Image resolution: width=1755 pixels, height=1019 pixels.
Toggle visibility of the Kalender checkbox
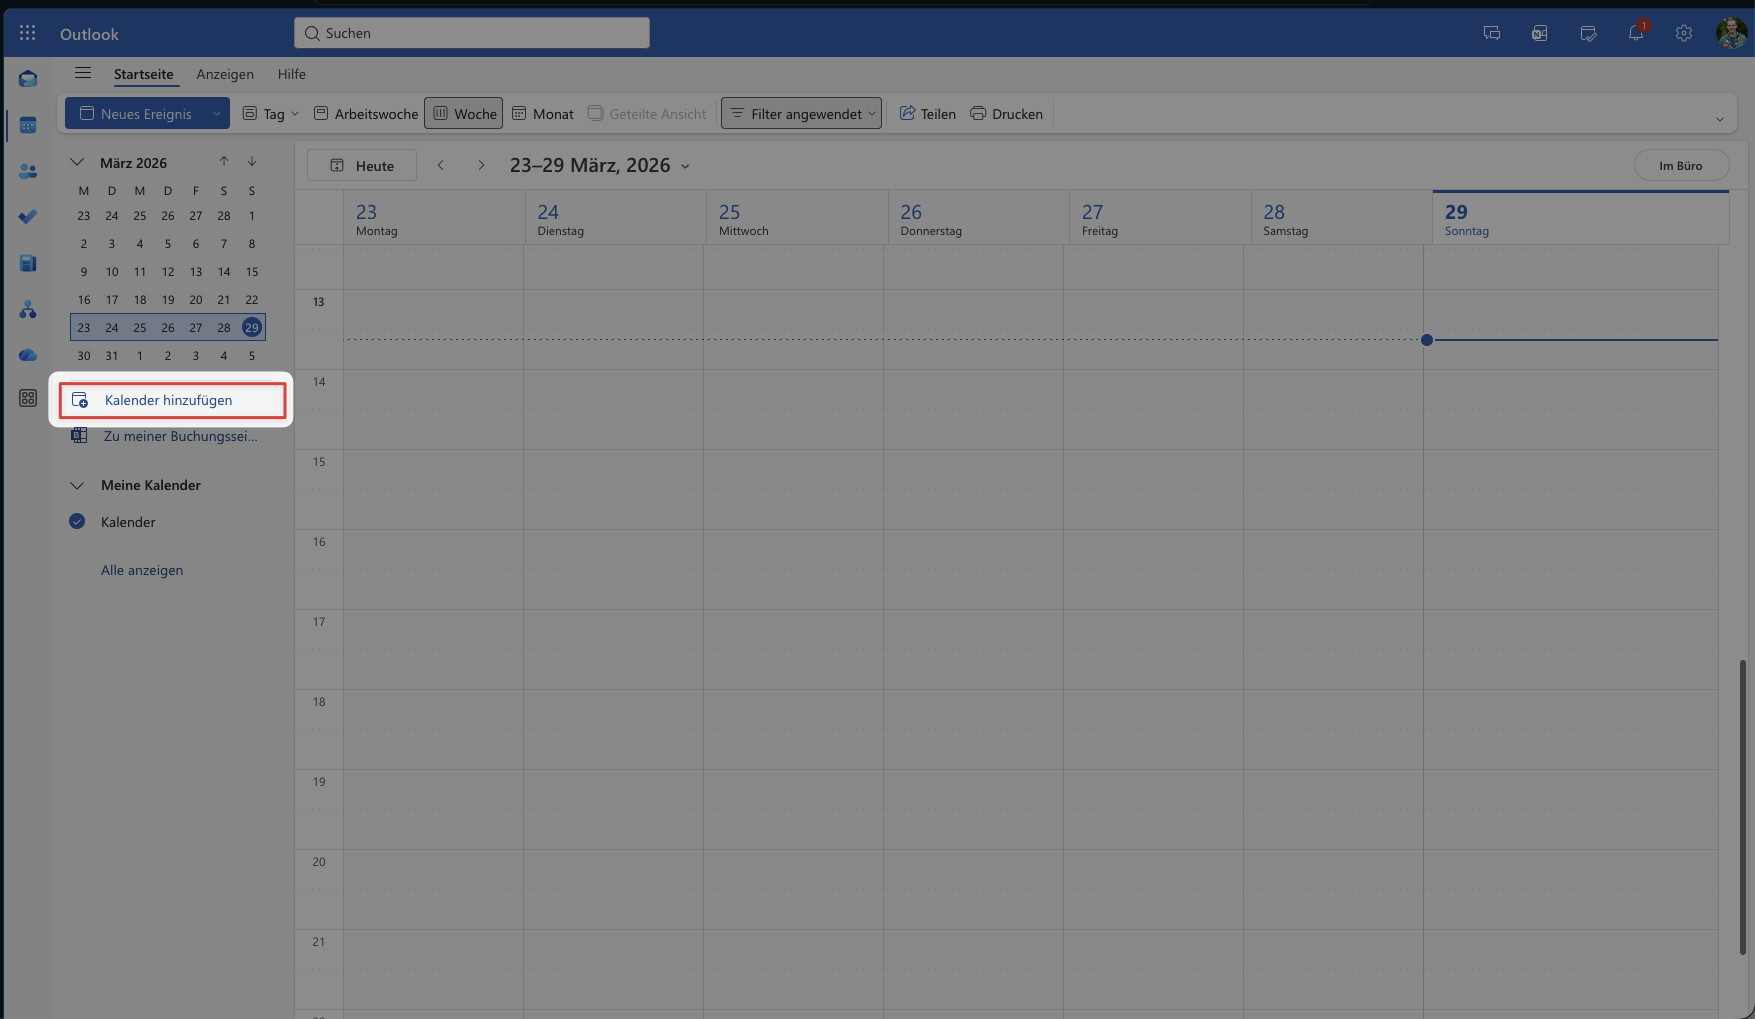point(77,521)
